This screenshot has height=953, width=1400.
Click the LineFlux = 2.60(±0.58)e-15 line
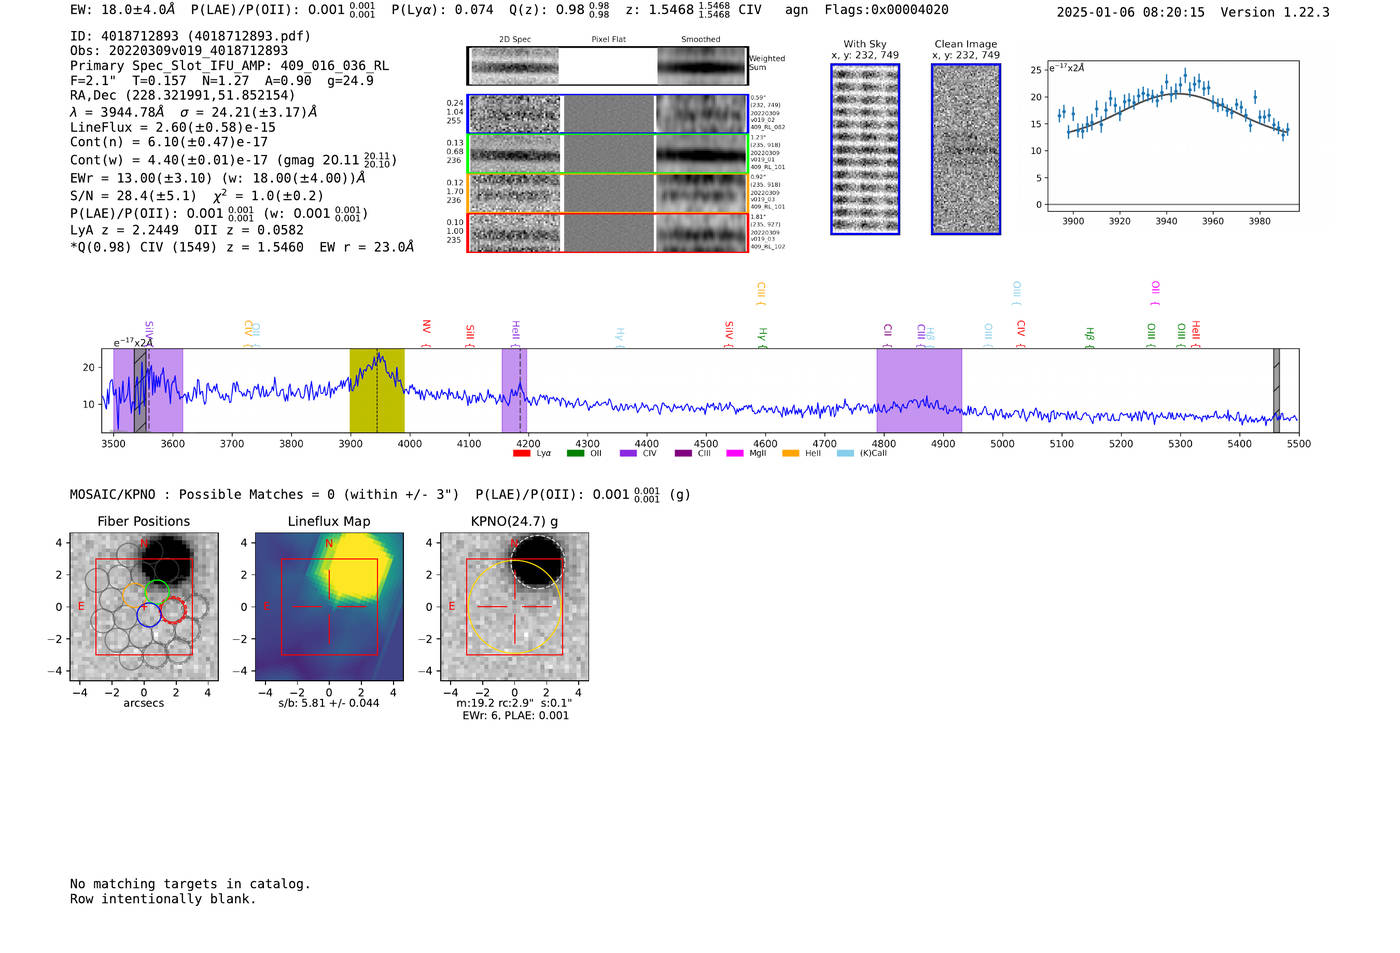pos(173,128)
